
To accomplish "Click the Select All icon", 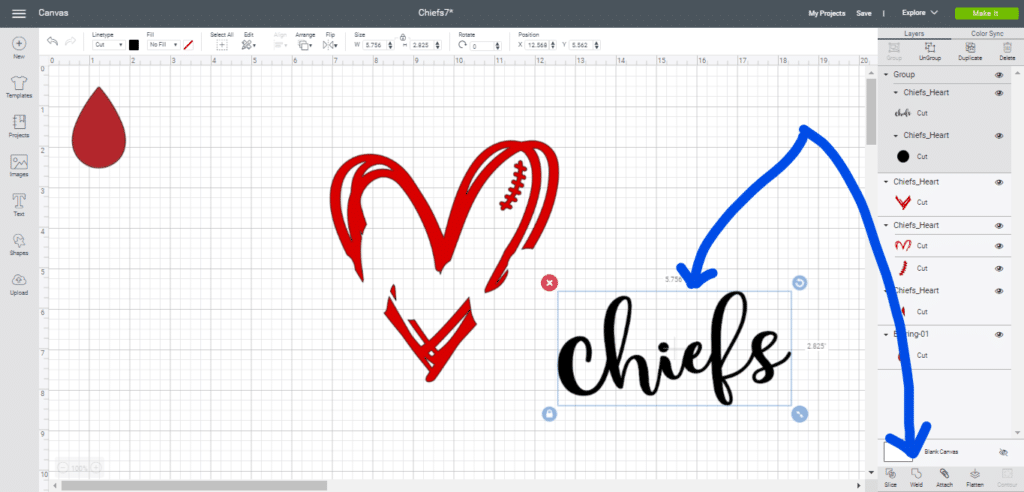I will pos(221,45).
